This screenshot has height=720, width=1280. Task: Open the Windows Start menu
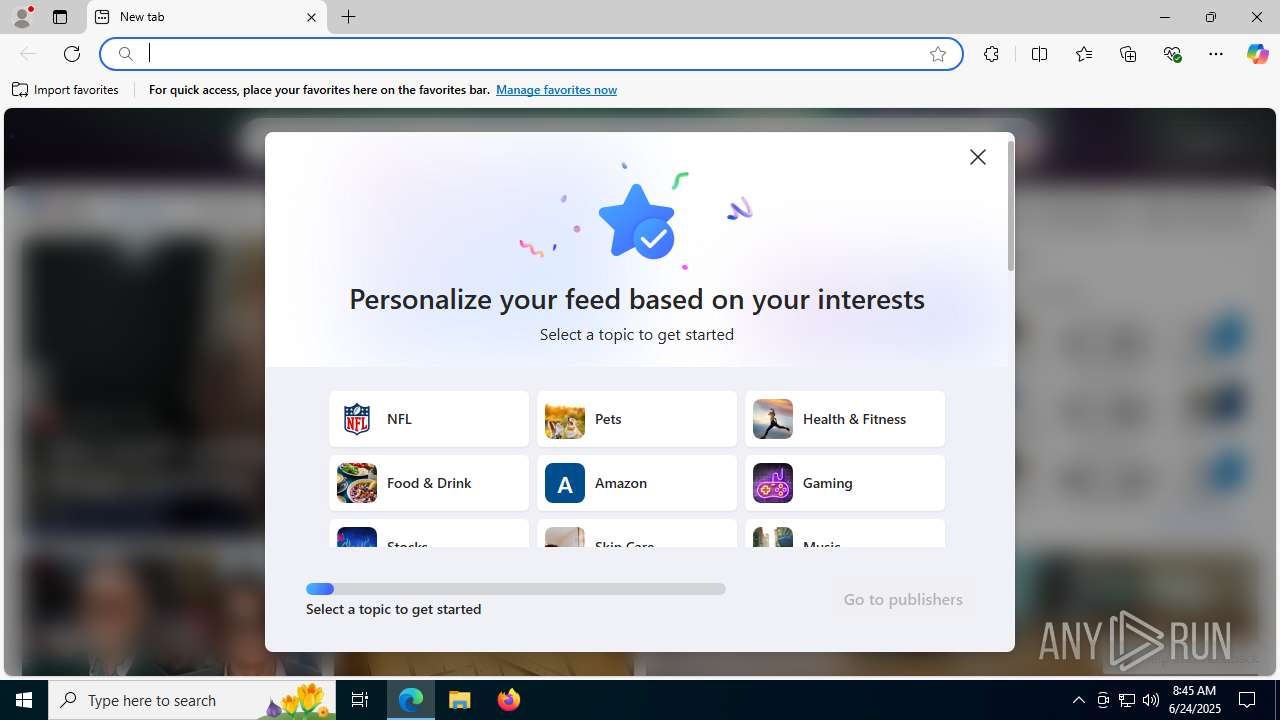[x=24, y=700]
